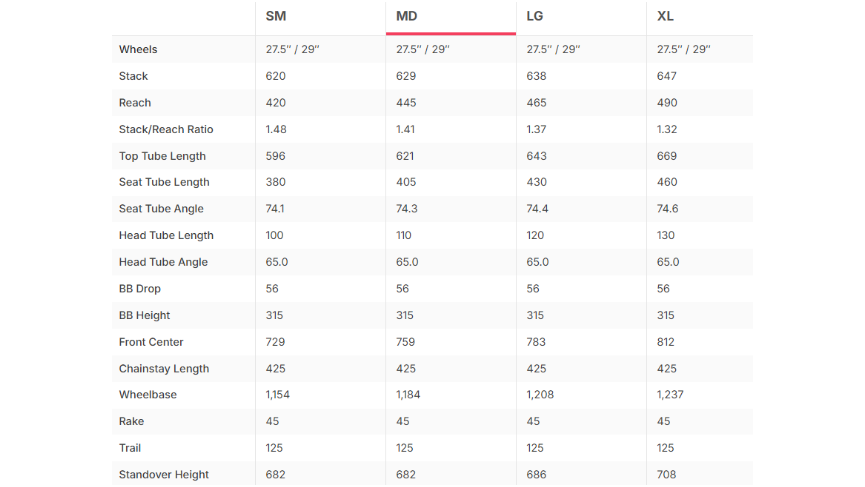Click the Seat Tube Angle label
Image resolution: width=865 pixels, height=487 pixels.
(161, 208)
